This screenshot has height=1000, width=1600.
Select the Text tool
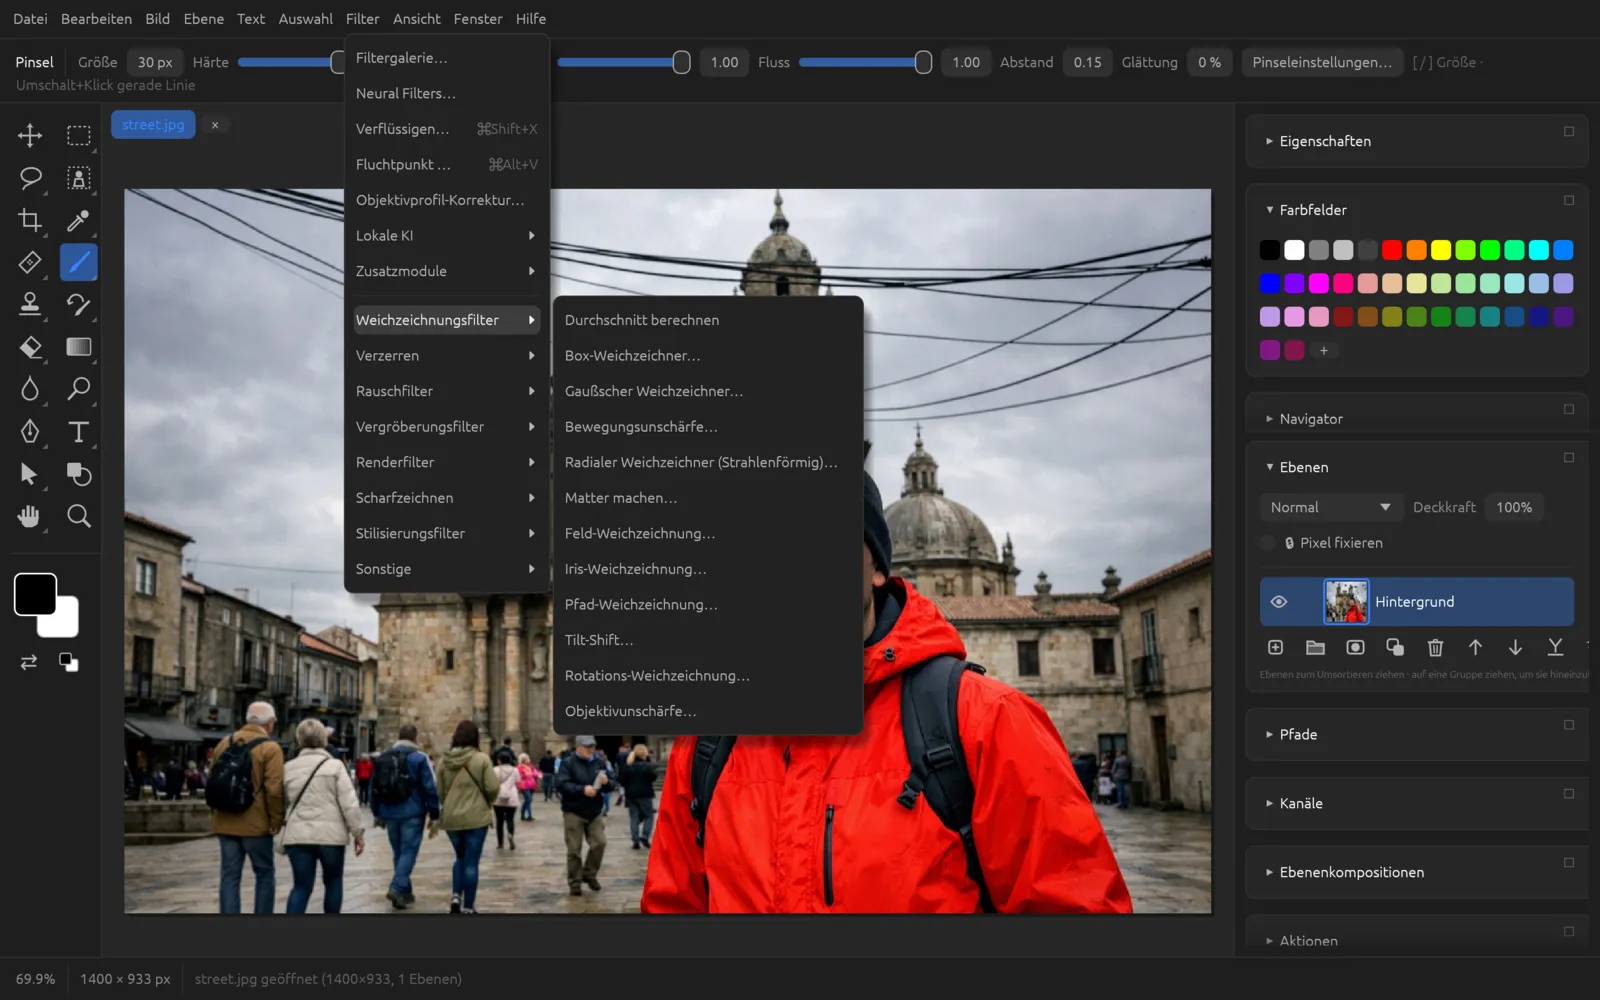tap(78, 431)
